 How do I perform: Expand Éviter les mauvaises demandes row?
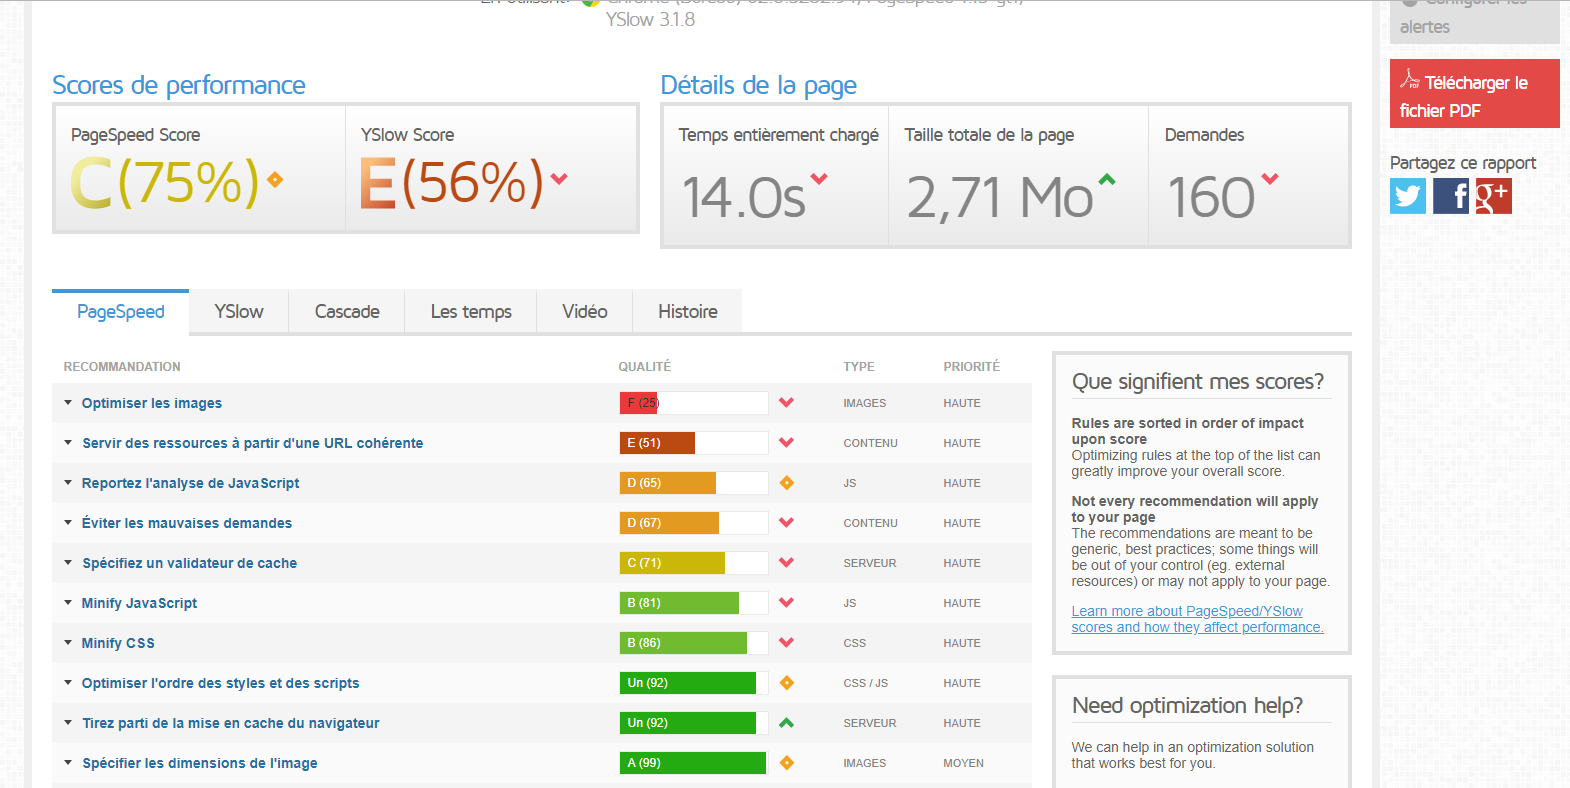tap(68, 523)
